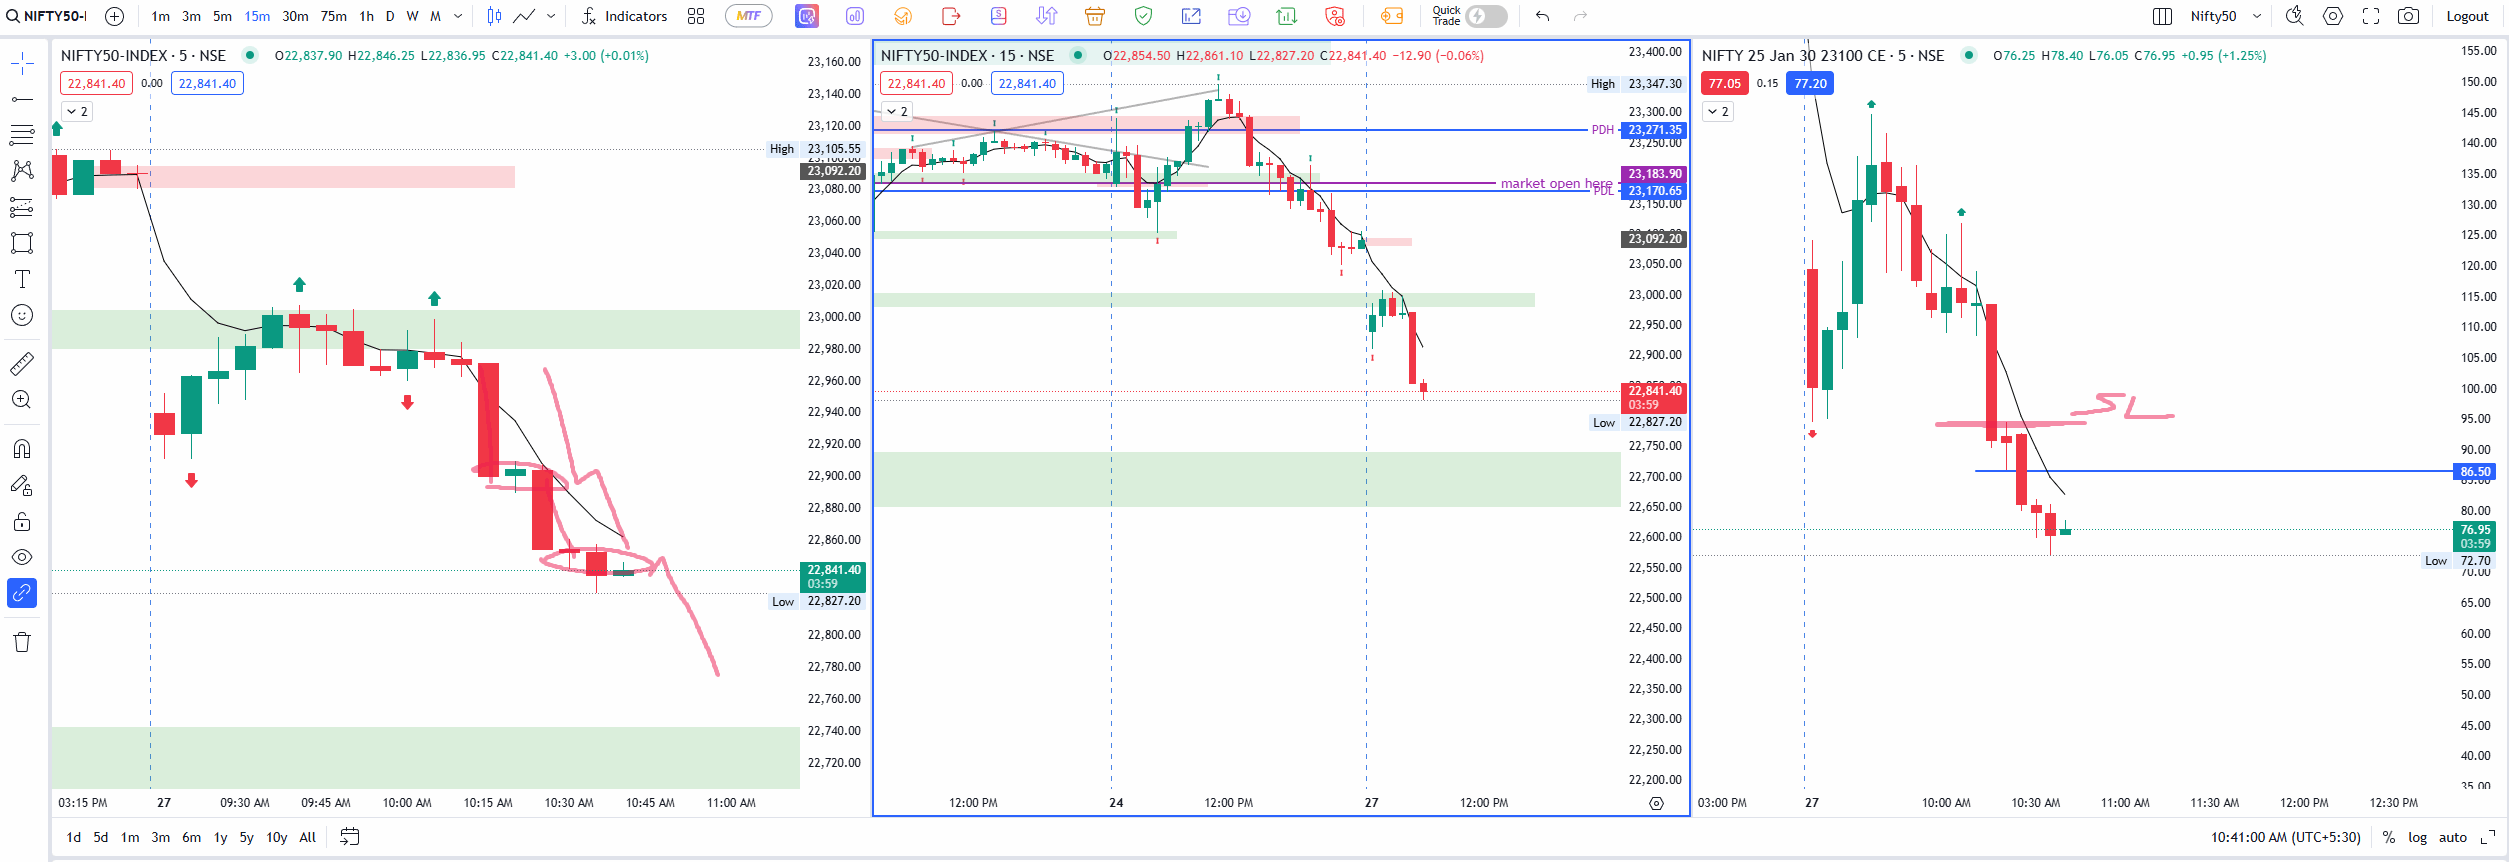Open the emoji icons tool

pyautogui.click(x=22, y=315)
